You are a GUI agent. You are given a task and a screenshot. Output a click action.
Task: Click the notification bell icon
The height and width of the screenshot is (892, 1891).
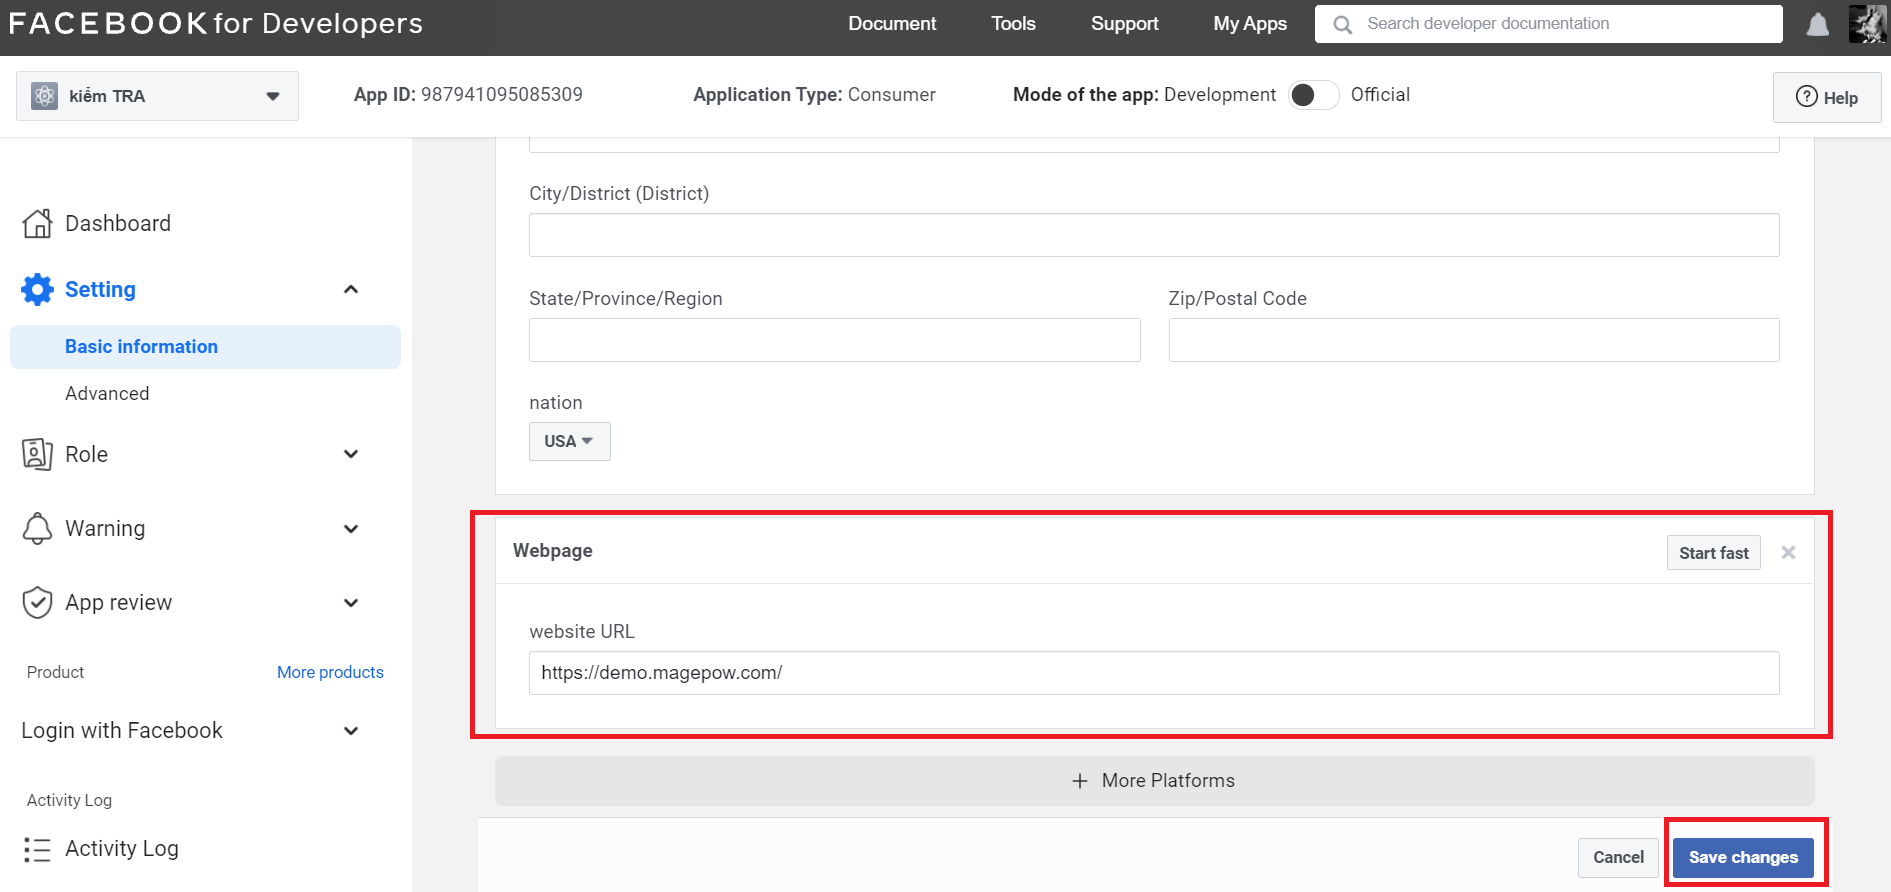[1817, 25]
